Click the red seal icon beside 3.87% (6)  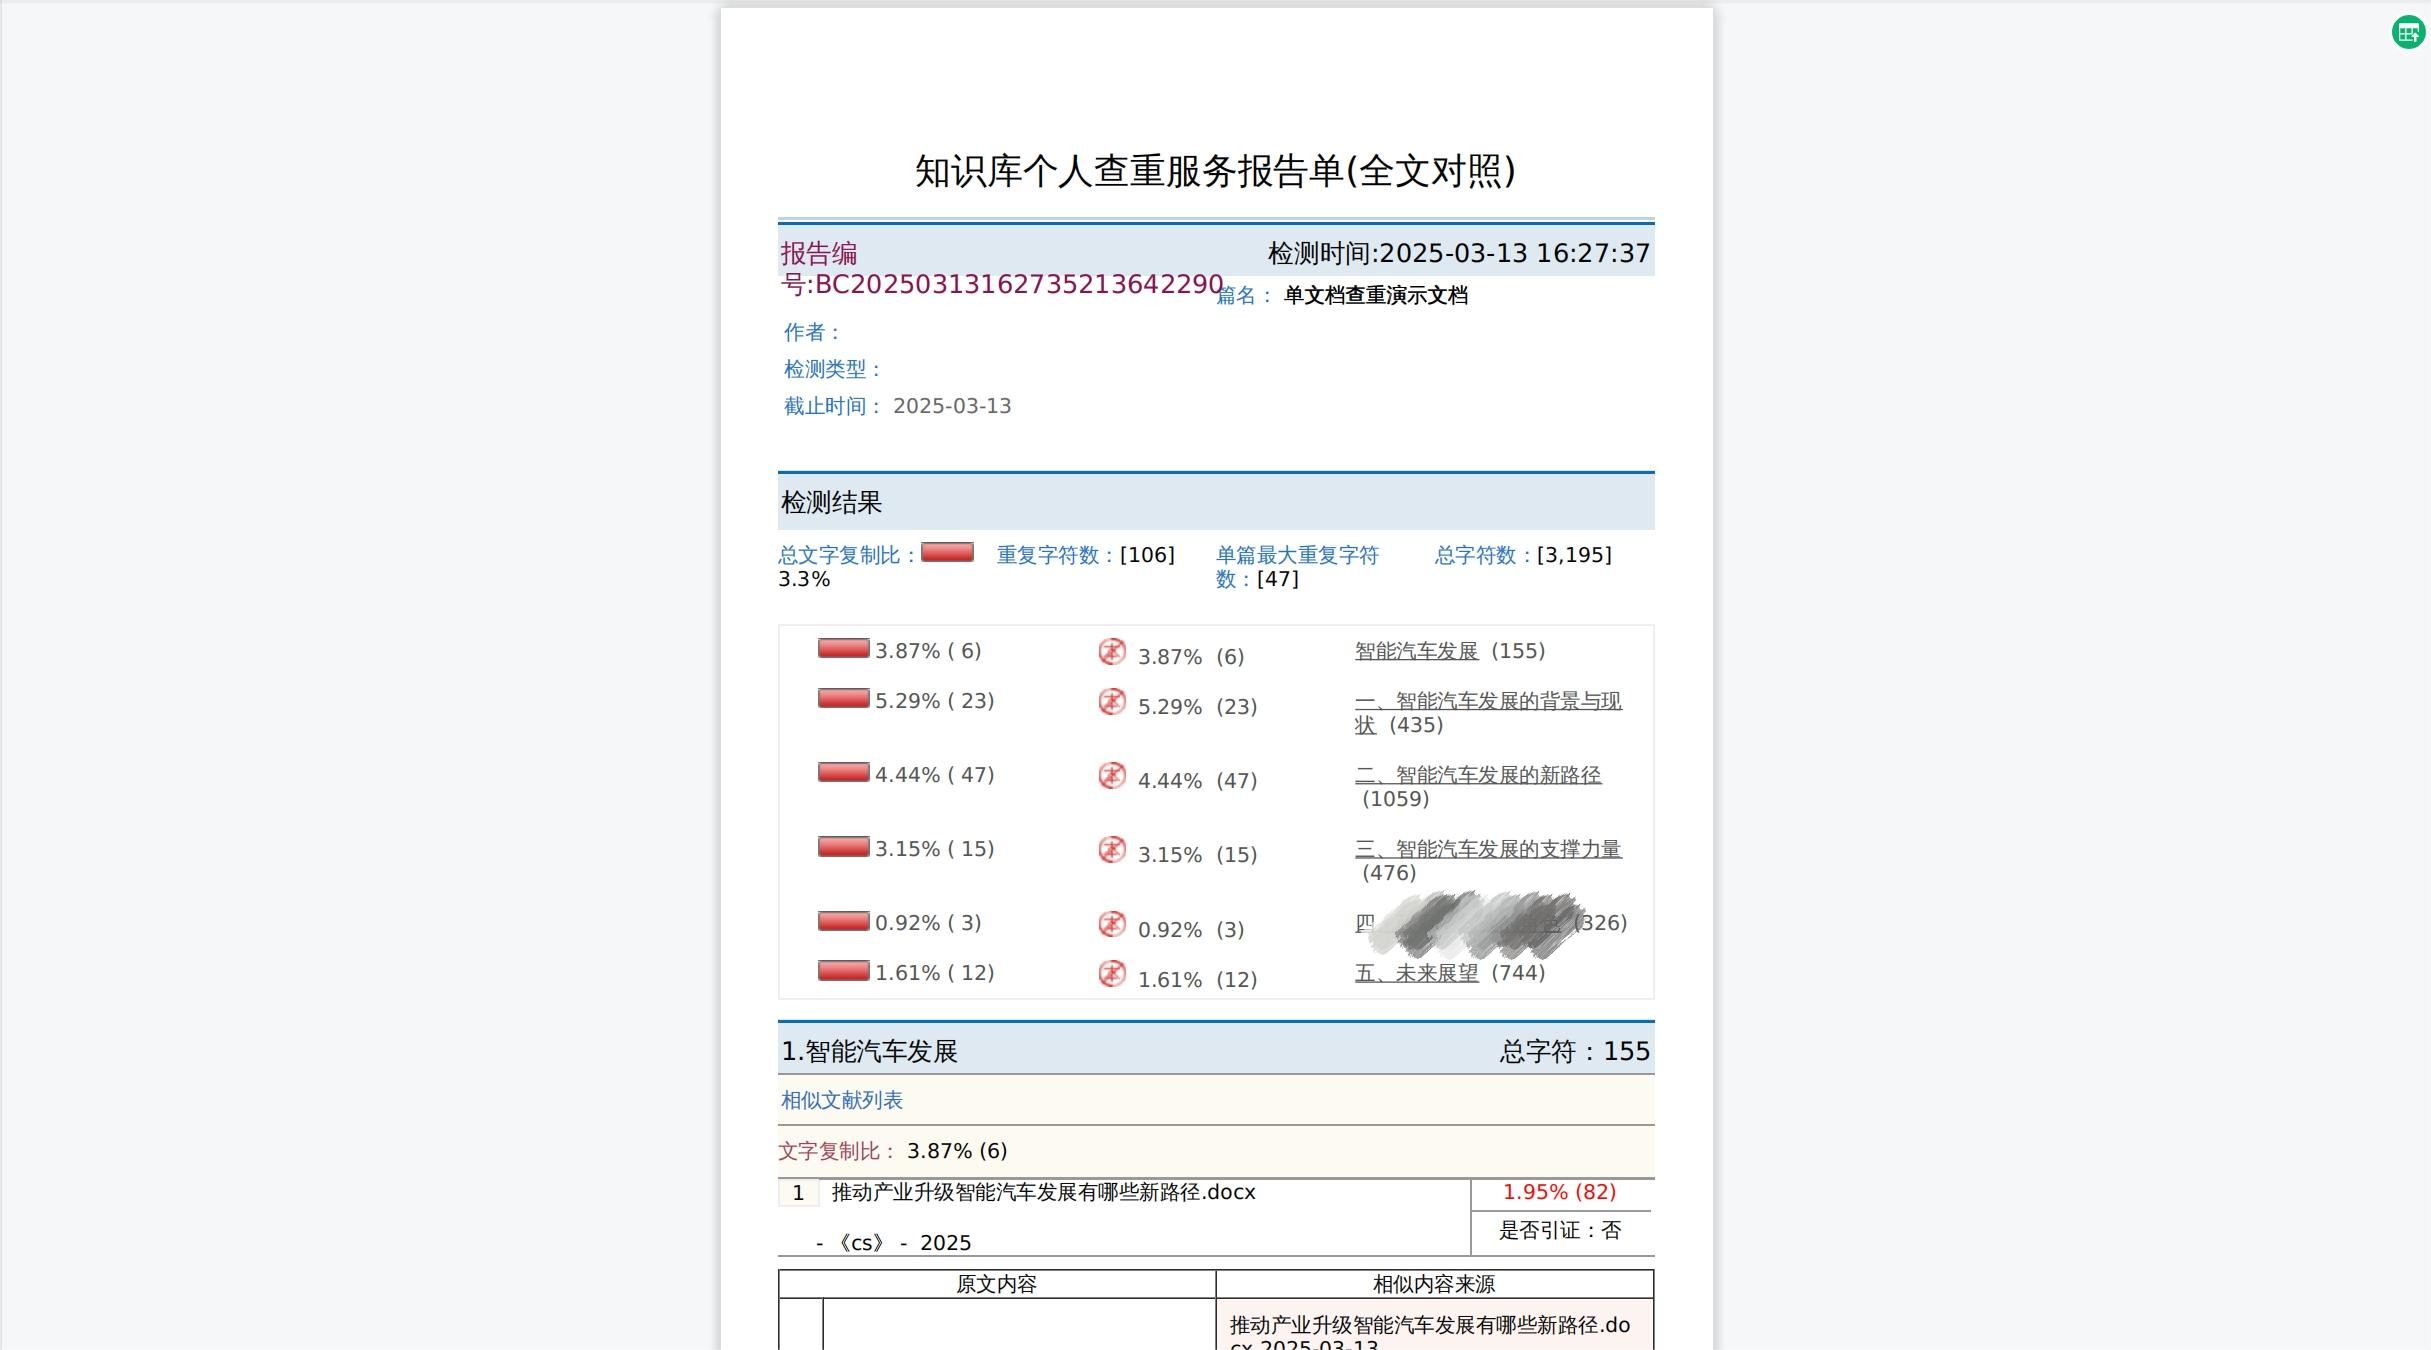[1111, 655]
